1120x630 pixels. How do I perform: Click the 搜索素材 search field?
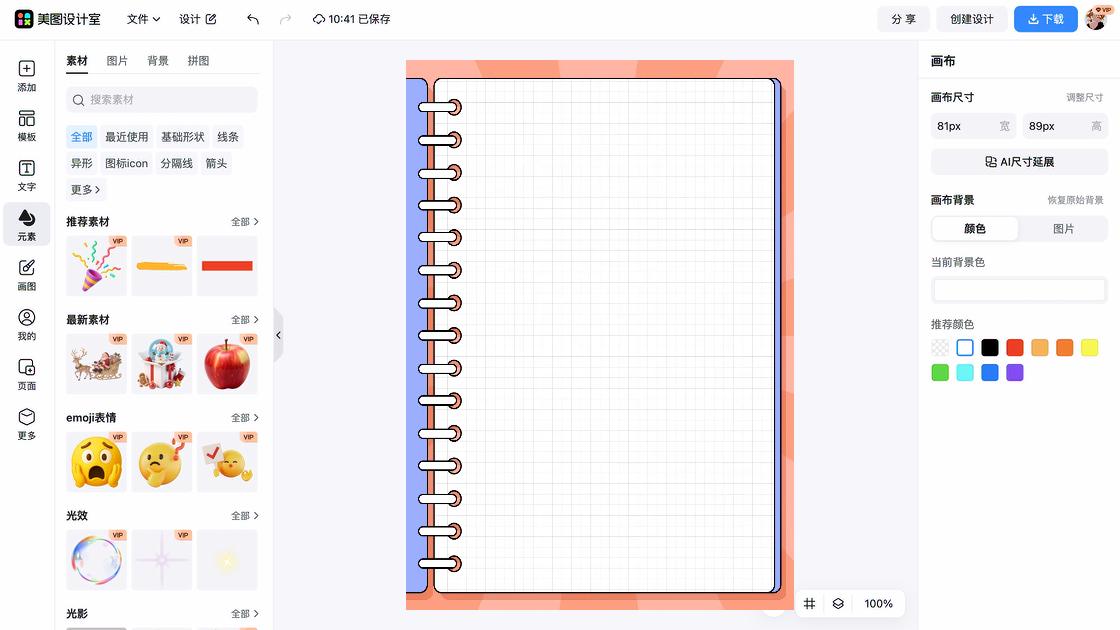tap(161, 100)
